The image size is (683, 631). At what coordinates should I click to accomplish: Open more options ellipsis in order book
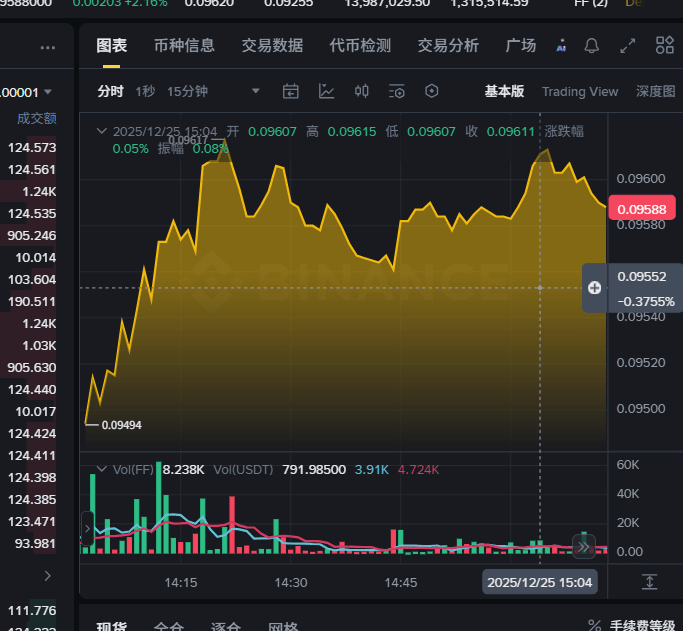pyautogui.click(x=47, y=47)
